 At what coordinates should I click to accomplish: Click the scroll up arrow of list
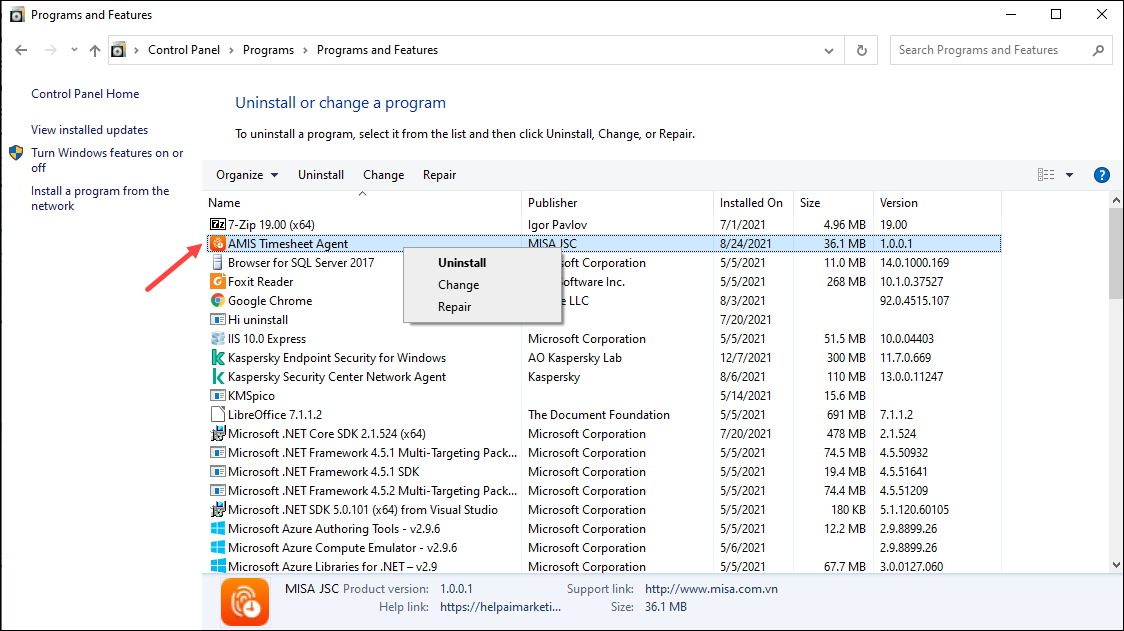point(1116,200)
